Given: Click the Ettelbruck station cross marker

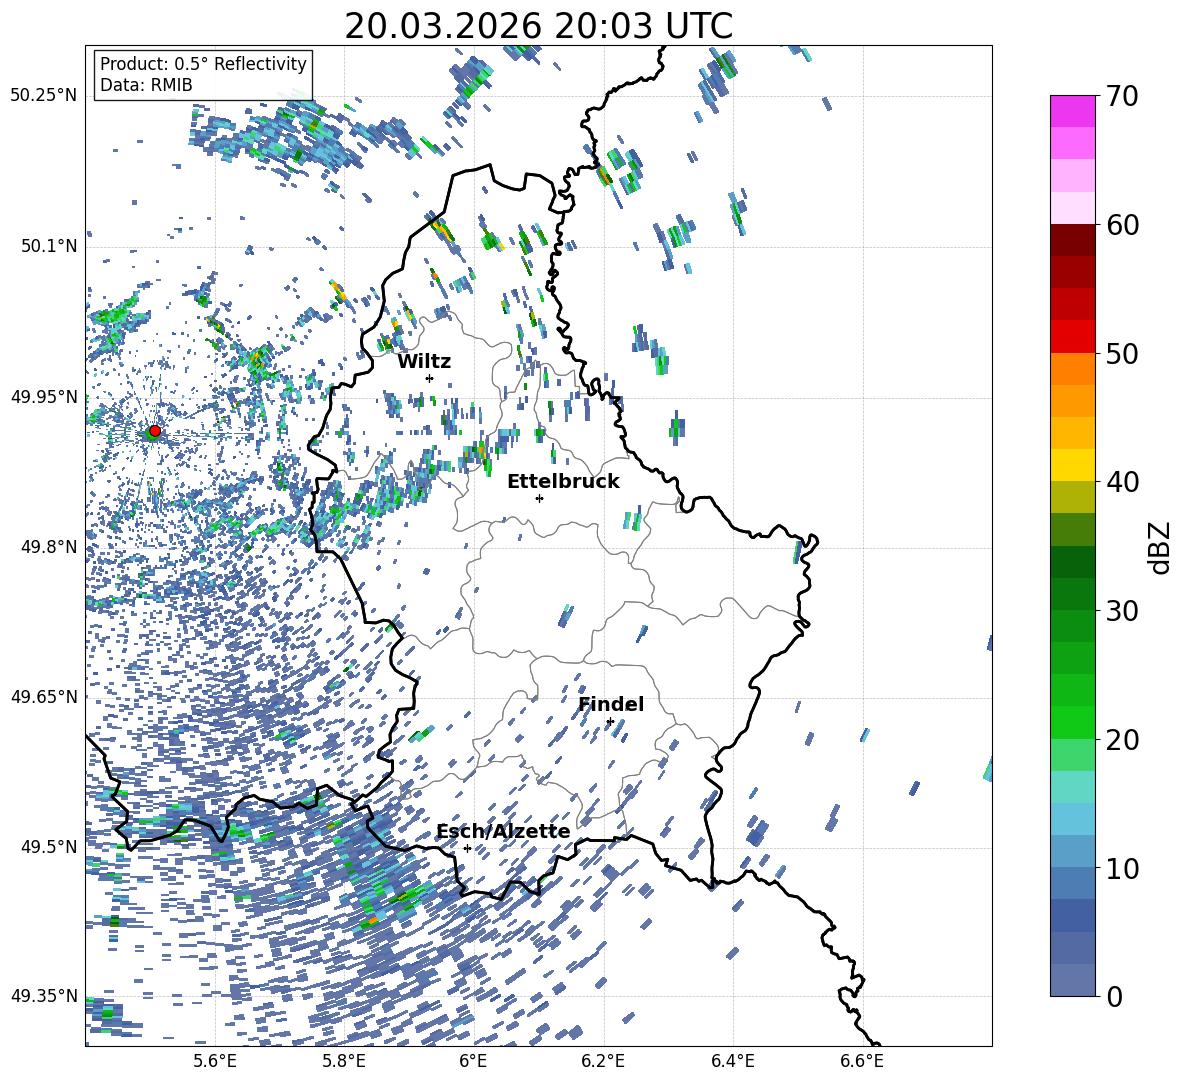Looking at the screenshot, I should [x=539, y=498].
